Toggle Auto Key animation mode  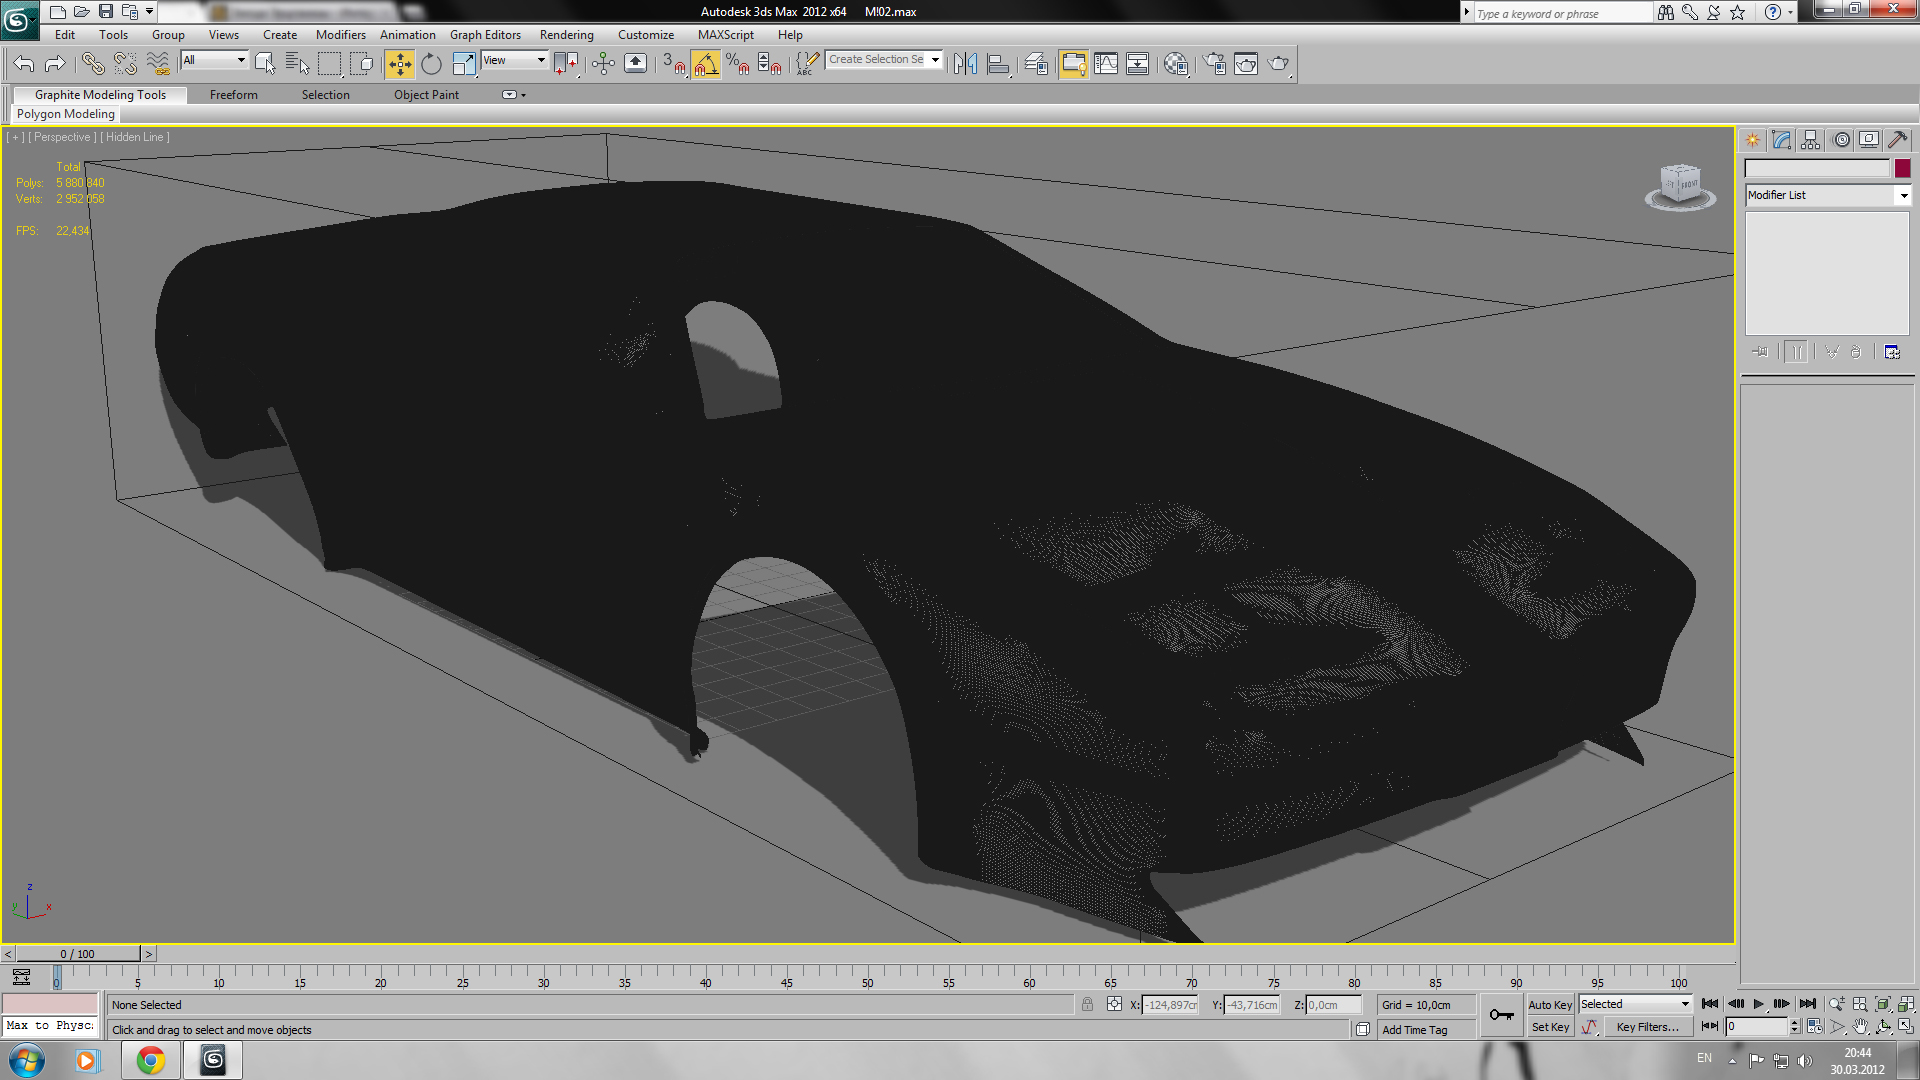tap(1550, 1005)
